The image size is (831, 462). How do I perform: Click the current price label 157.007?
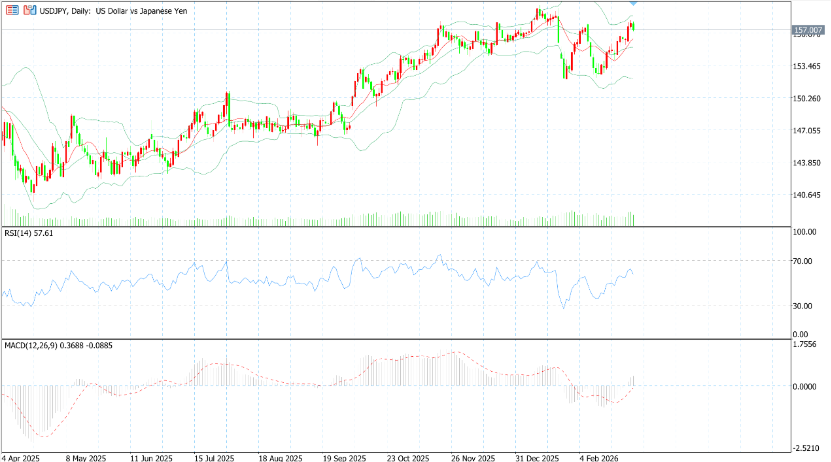click(808, 30)
